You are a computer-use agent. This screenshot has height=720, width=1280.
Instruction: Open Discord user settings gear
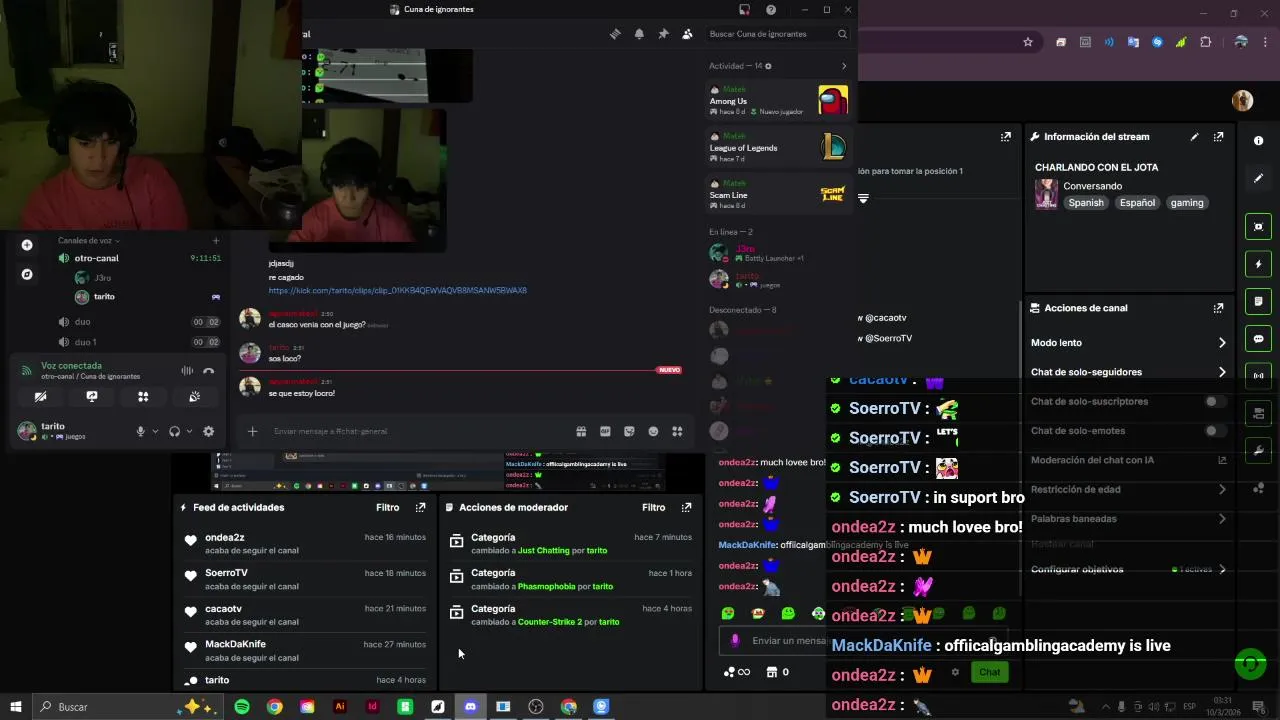tap(208, 431)
